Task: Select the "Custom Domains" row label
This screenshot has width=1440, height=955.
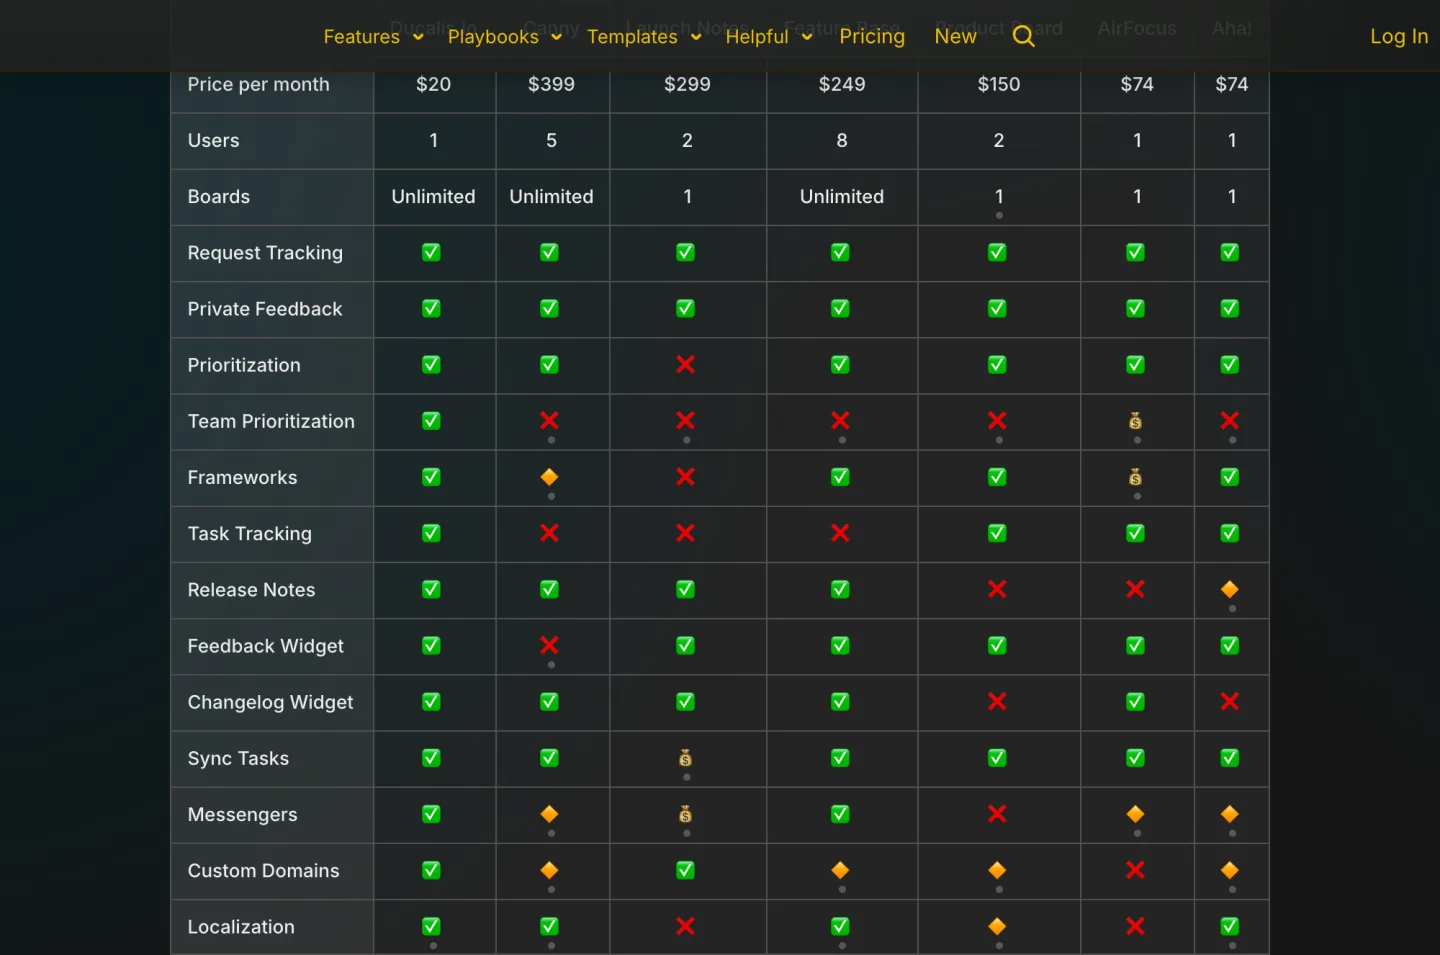Action: click(263, 871)
